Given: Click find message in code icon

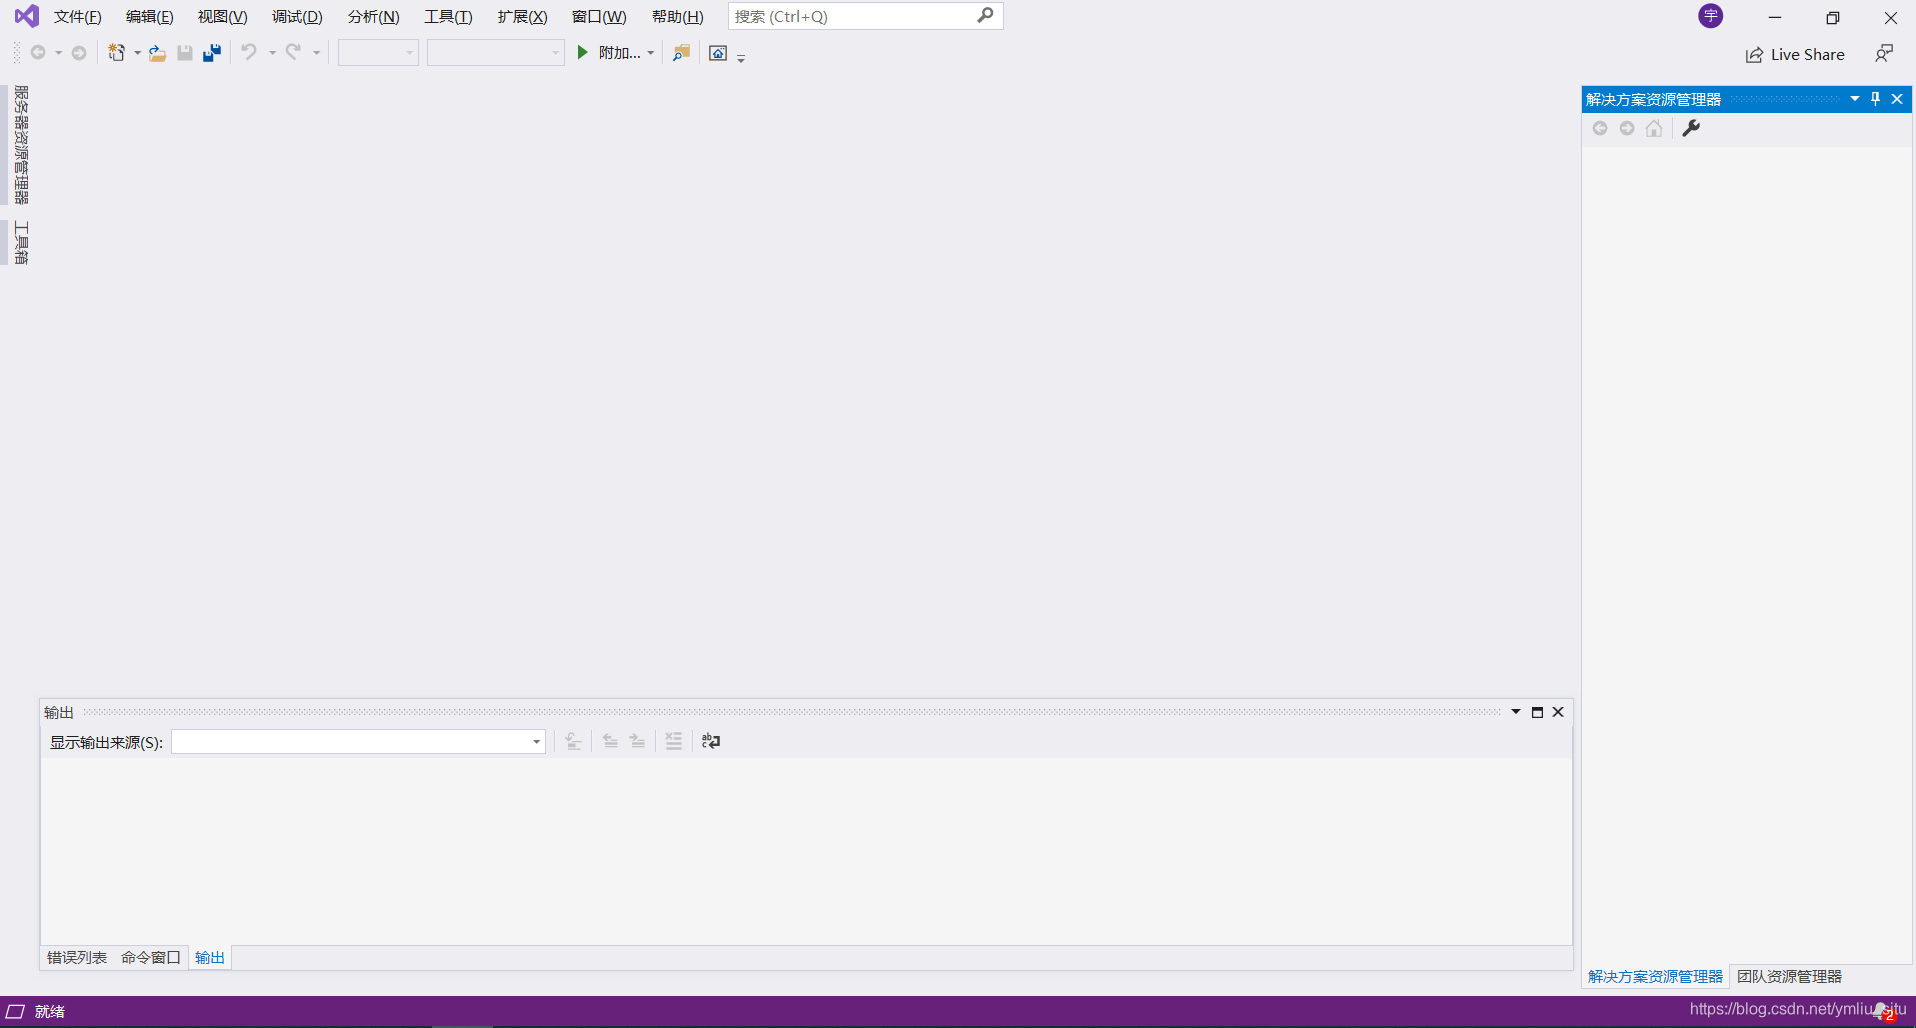Looking at the screenshot, I should point(573,741).
